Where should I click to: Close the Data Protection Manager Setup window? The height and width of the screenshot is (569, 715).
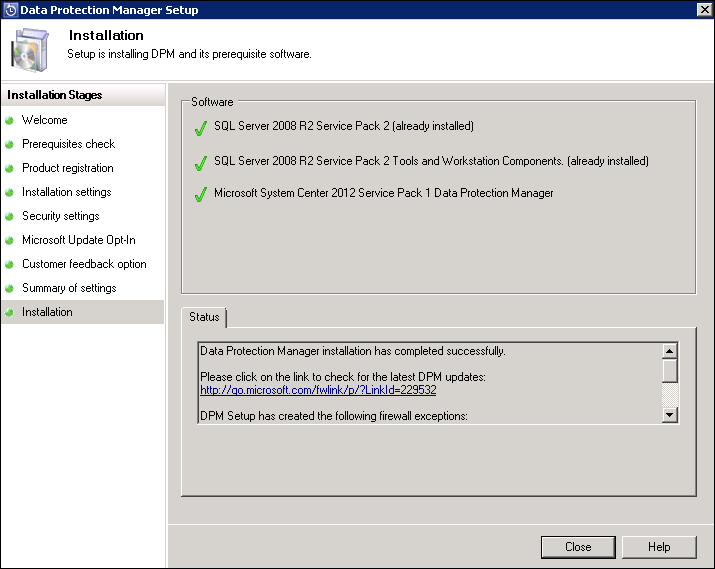705,9
